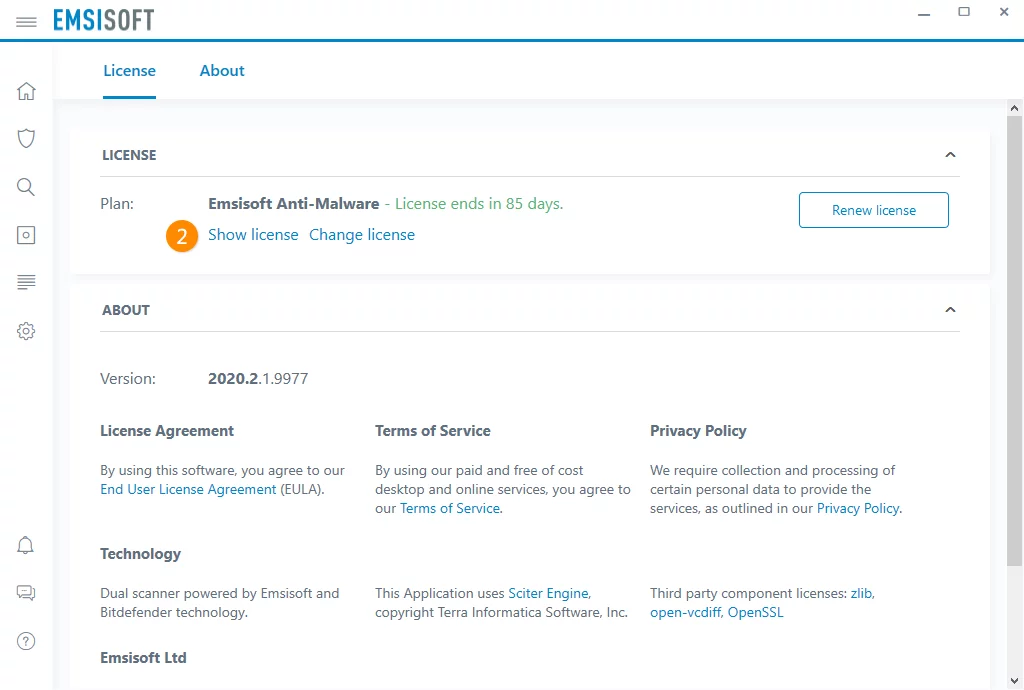Viewport: 1024px width, 690px height.
Task: Collapse the ABOUT section chevron
Action: tap(950, 309)
